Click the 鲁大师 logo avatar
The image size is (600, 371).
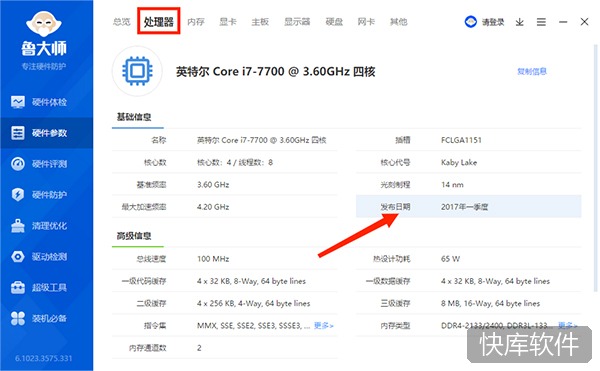point(44,24)
